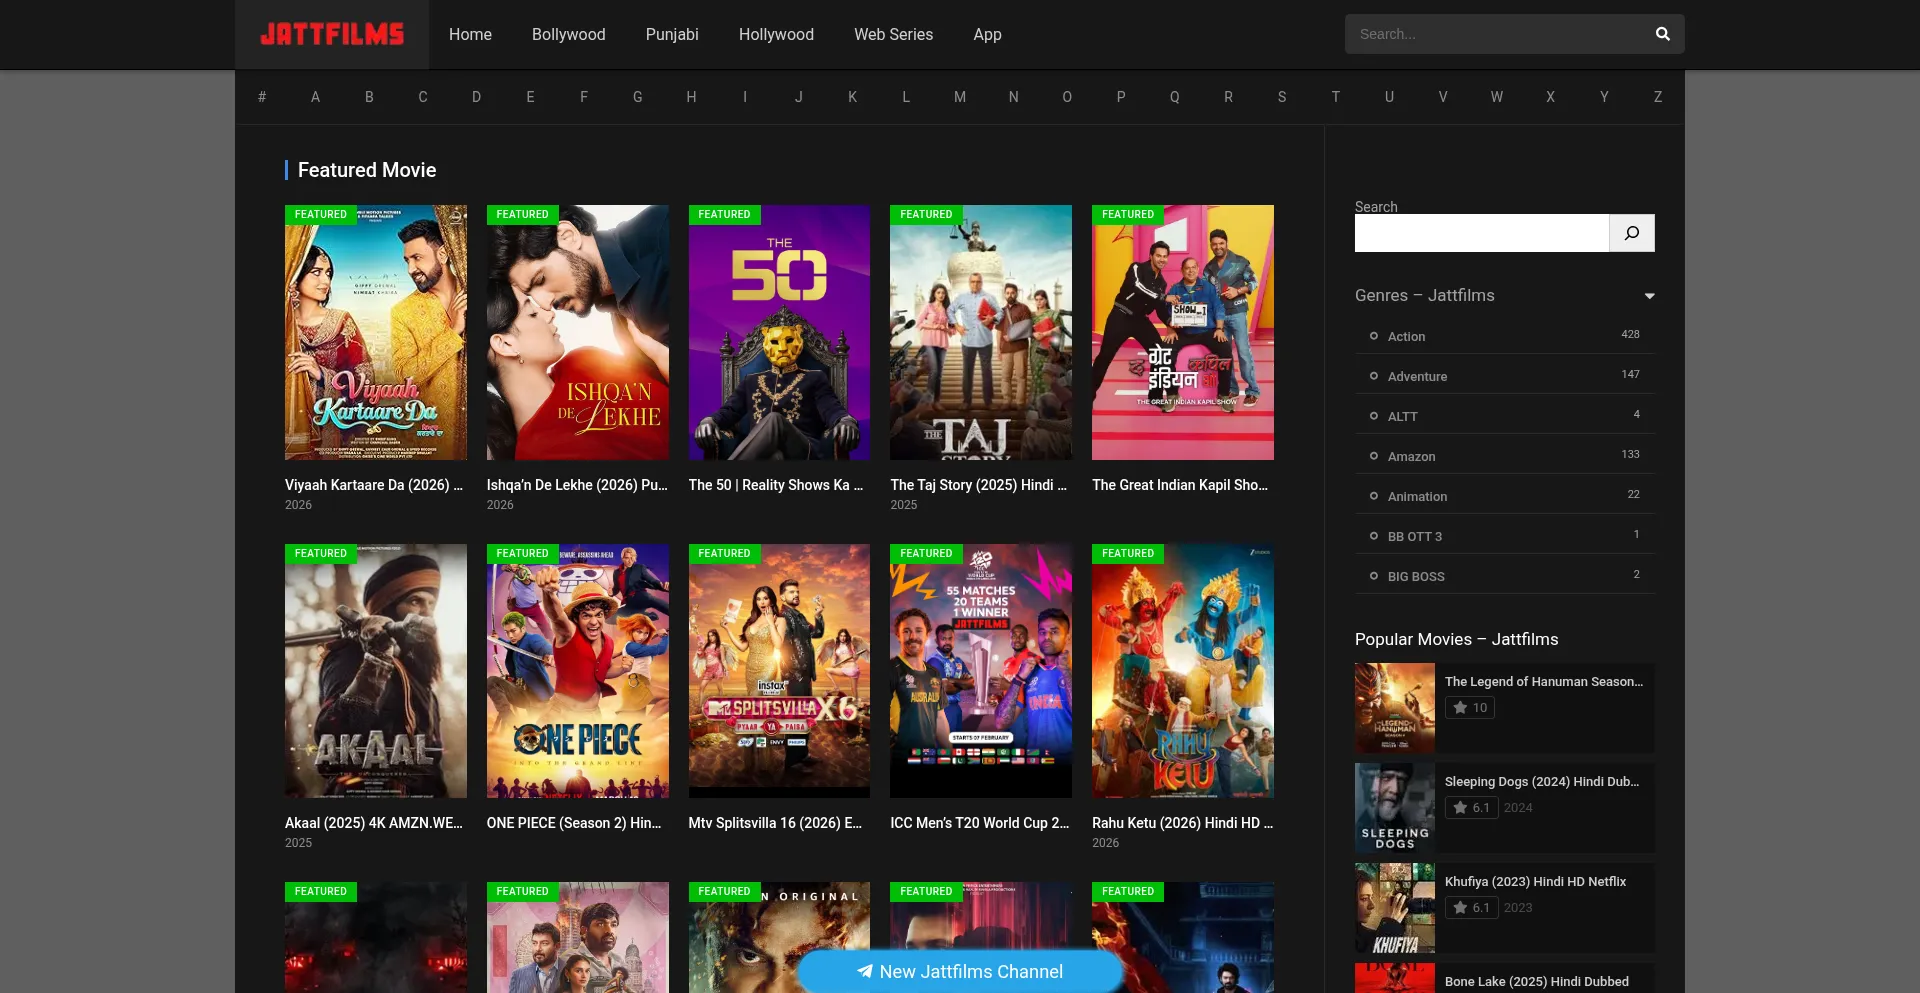Open the App page
The image size is (1920, 993).
(x=987, y=34)
